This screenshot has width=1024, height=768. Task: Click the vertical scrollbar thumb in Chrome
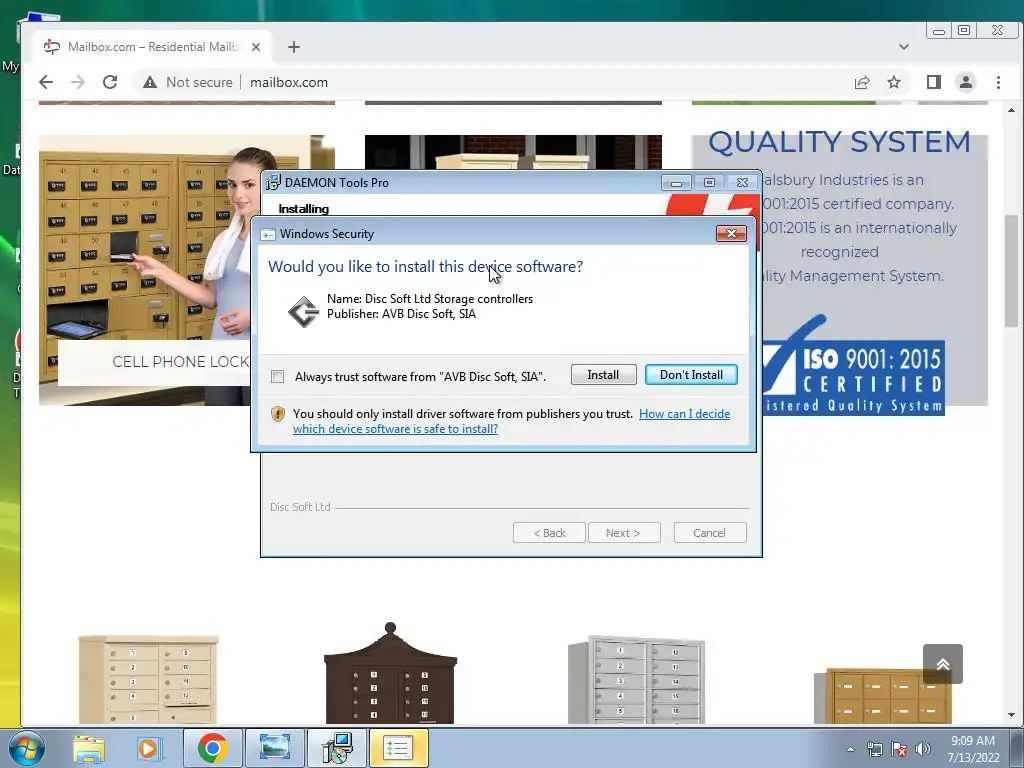(1012, 271)
